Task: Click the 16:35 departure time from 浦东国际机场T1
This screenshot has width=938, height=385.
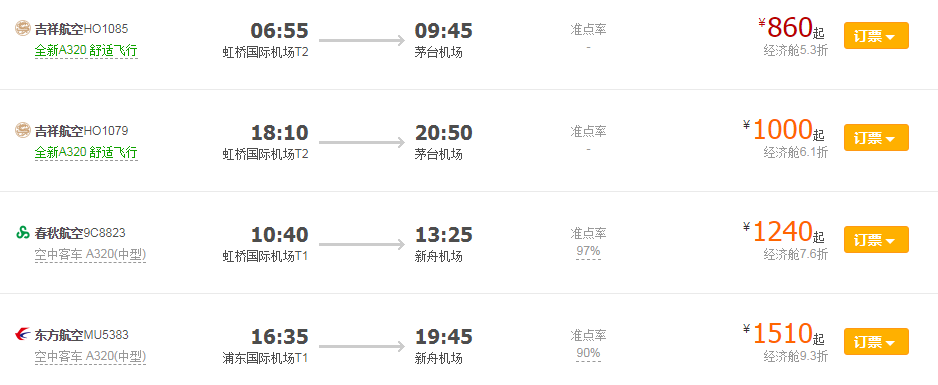Action: (x=279, y=337)
